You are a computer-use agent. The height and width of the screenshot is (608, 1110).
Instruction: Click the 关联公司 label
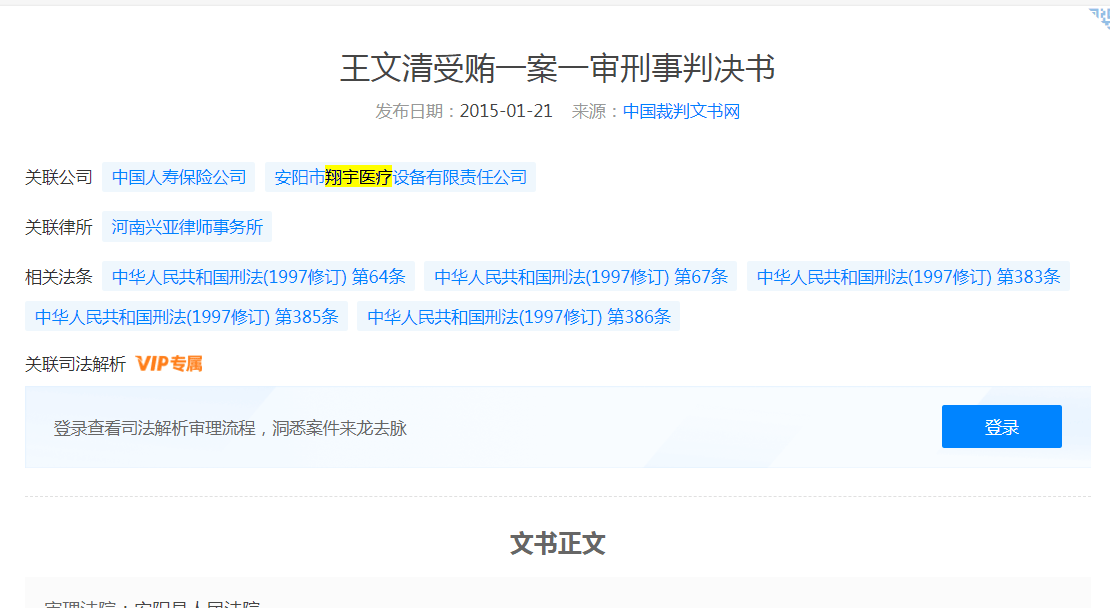[58, 177]
